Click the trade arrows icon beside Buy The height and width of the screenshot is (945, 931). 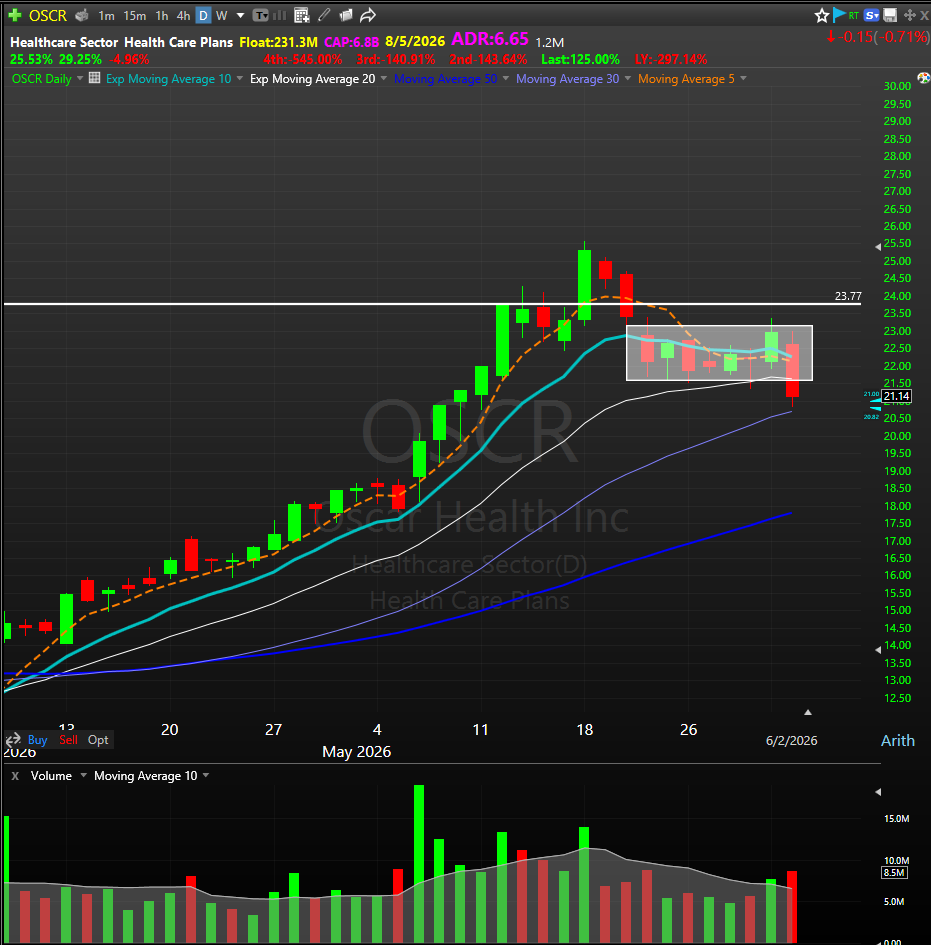tap(13, 739)
